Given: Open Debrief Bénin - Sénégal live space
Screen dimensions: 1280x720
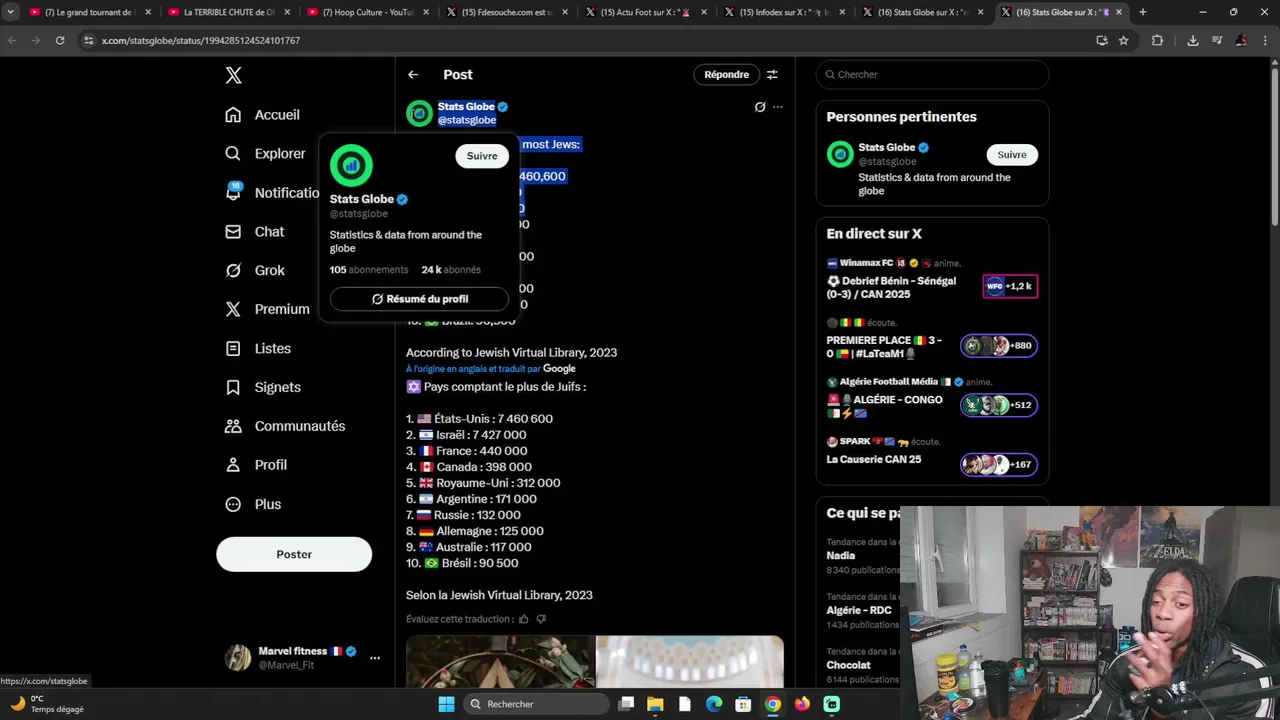Looking at the screenshot, I should pyautogui.click(x=932, y=280).
